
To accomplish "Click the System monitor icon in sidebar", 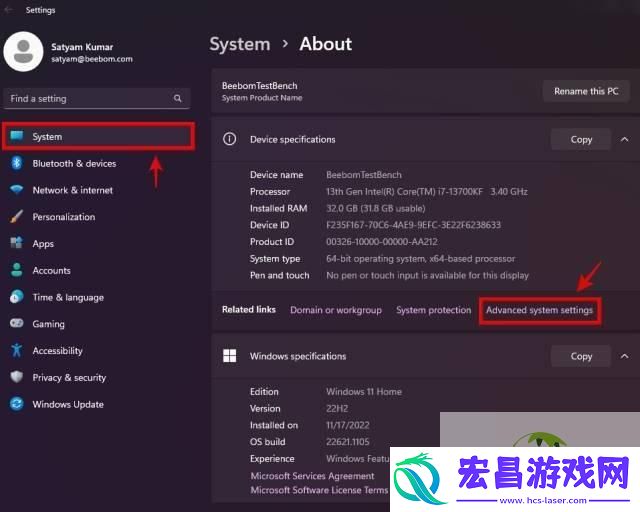I will (17, 136).
